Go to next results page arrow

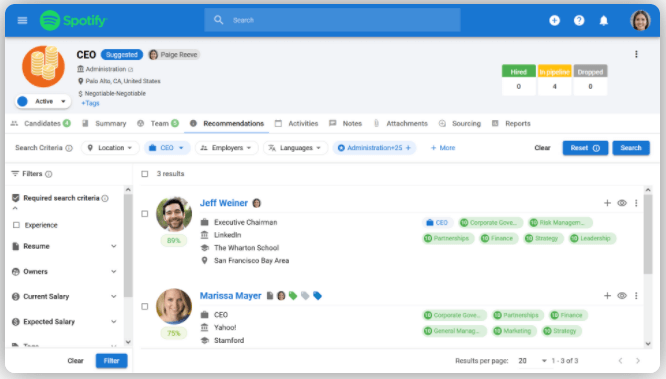coord(638,361)
